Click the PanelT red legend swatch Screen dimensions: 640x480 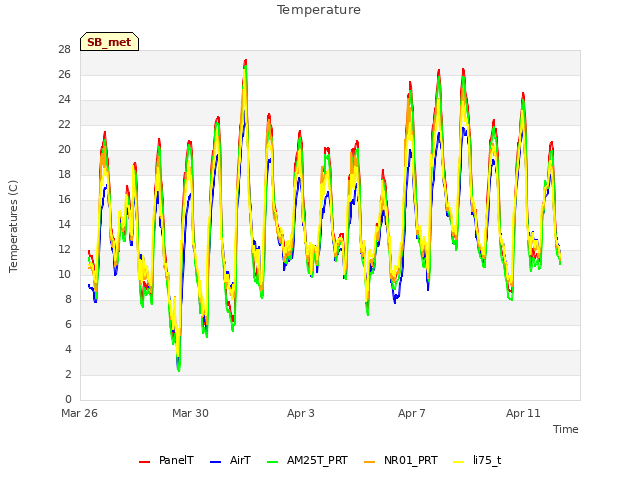(144, 462)
